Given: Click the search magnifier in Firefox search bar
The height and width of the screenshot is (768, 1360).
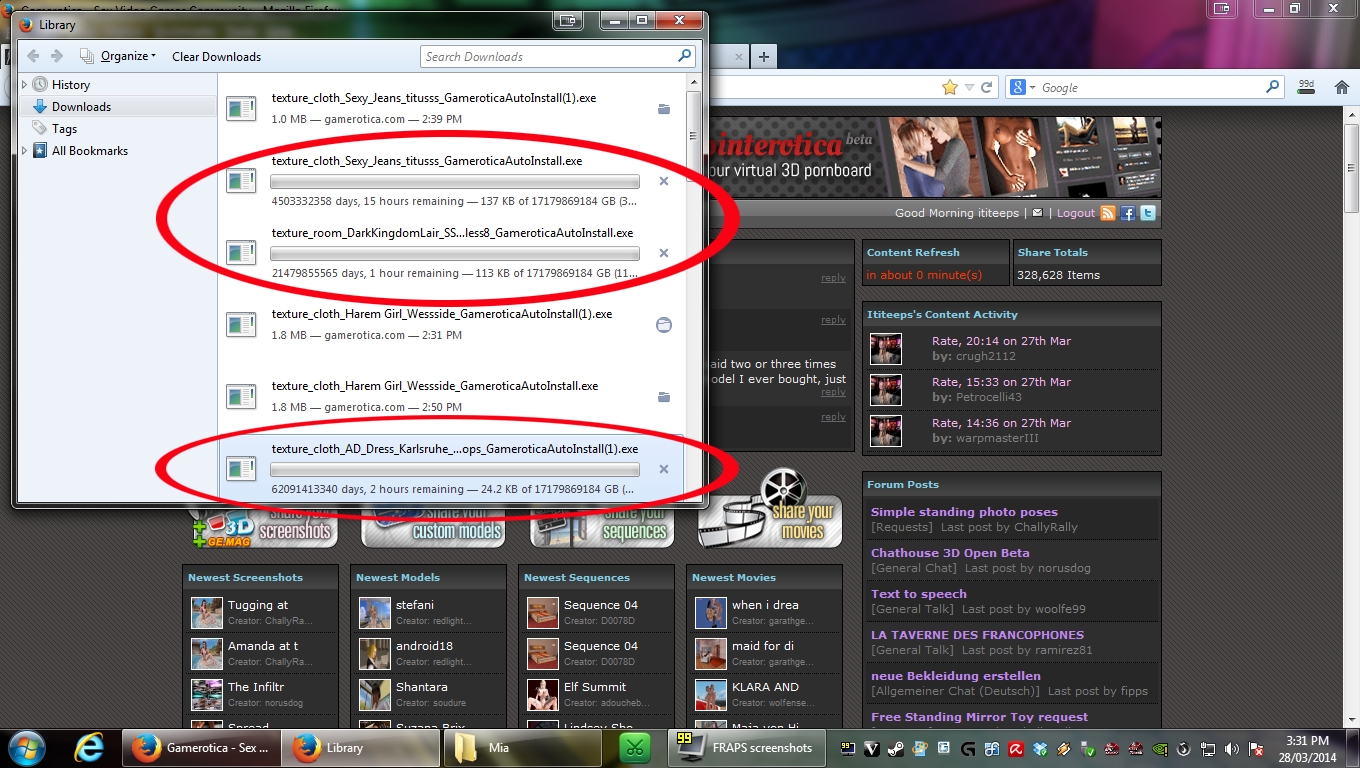Looking at the screenshot, I should pos(1273,87).
